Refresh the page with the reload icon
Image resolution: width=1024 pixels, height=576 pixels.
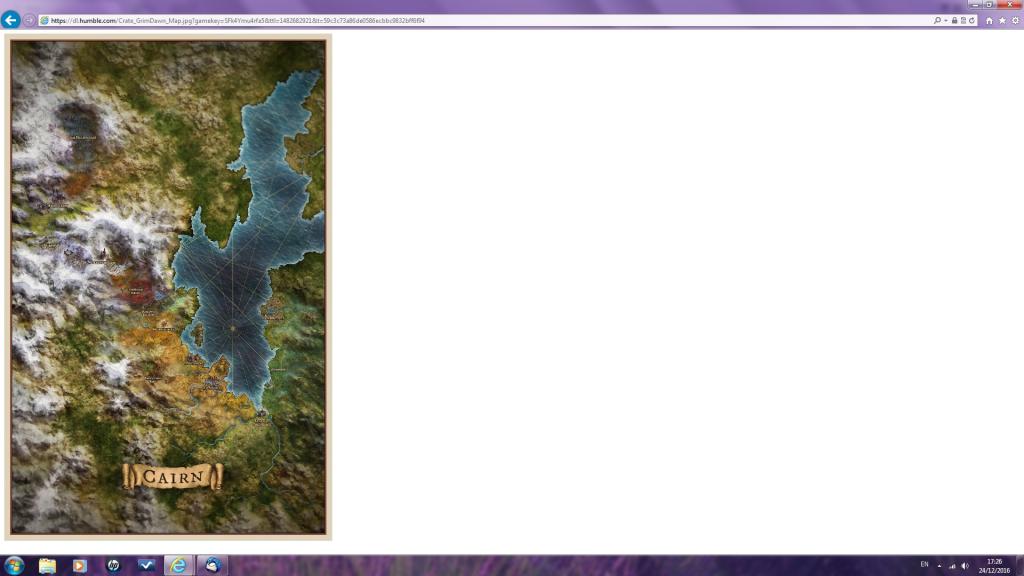[x=971, y=20]
